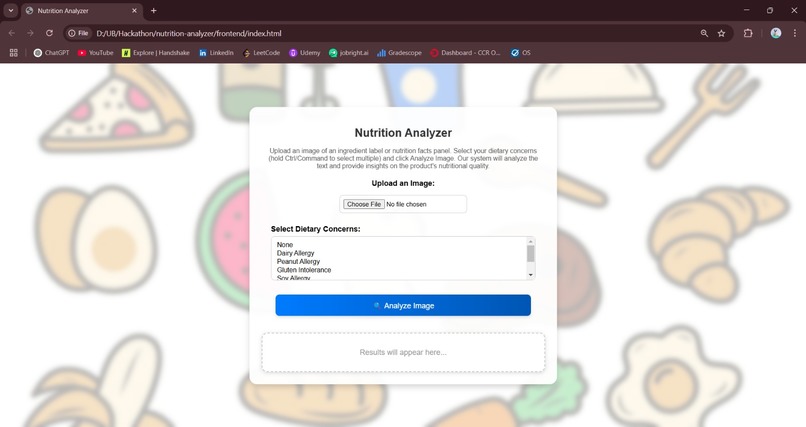Screen dimensions: 806x427
Task: Select Dairy Allergy in the list
Action: 296,253
